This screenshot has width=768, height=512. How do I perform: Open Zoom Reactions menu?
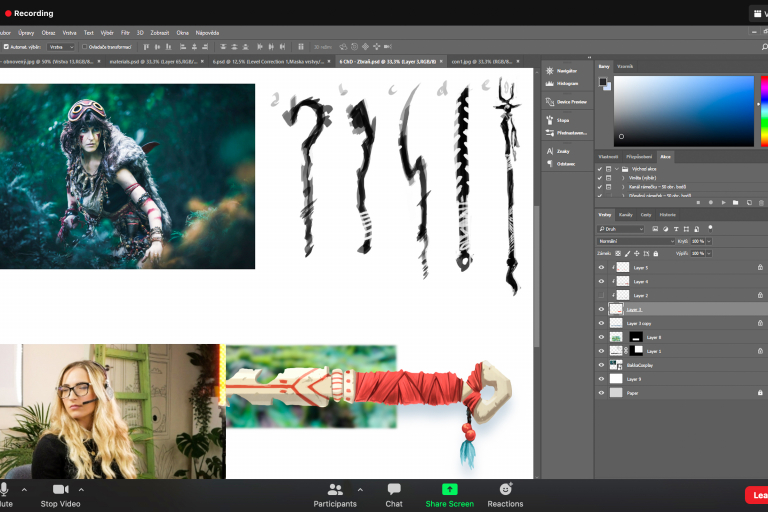pos(506,493)
